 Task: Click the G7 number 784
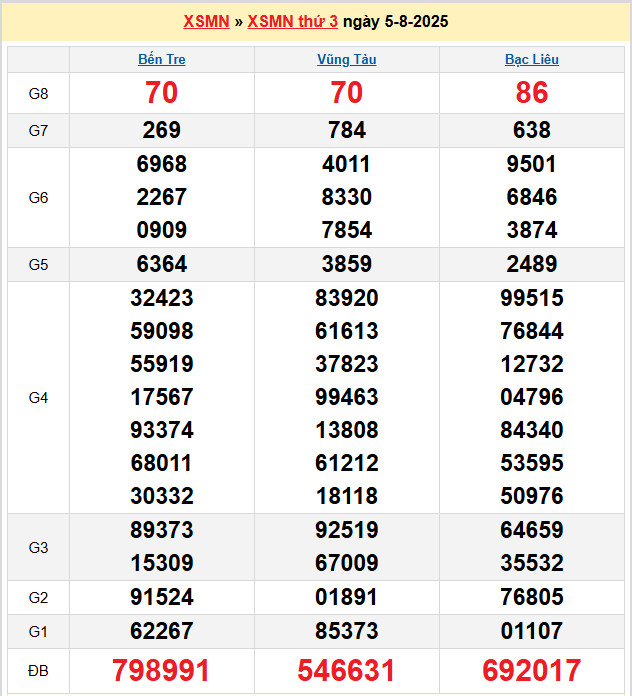tap(347, 130)
